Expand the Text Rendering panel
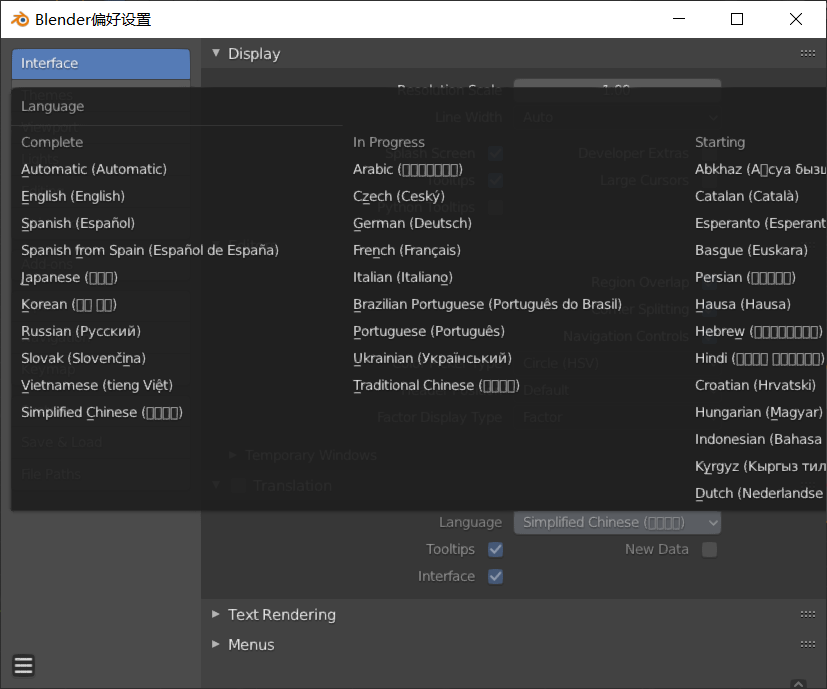 coord(216,614)
